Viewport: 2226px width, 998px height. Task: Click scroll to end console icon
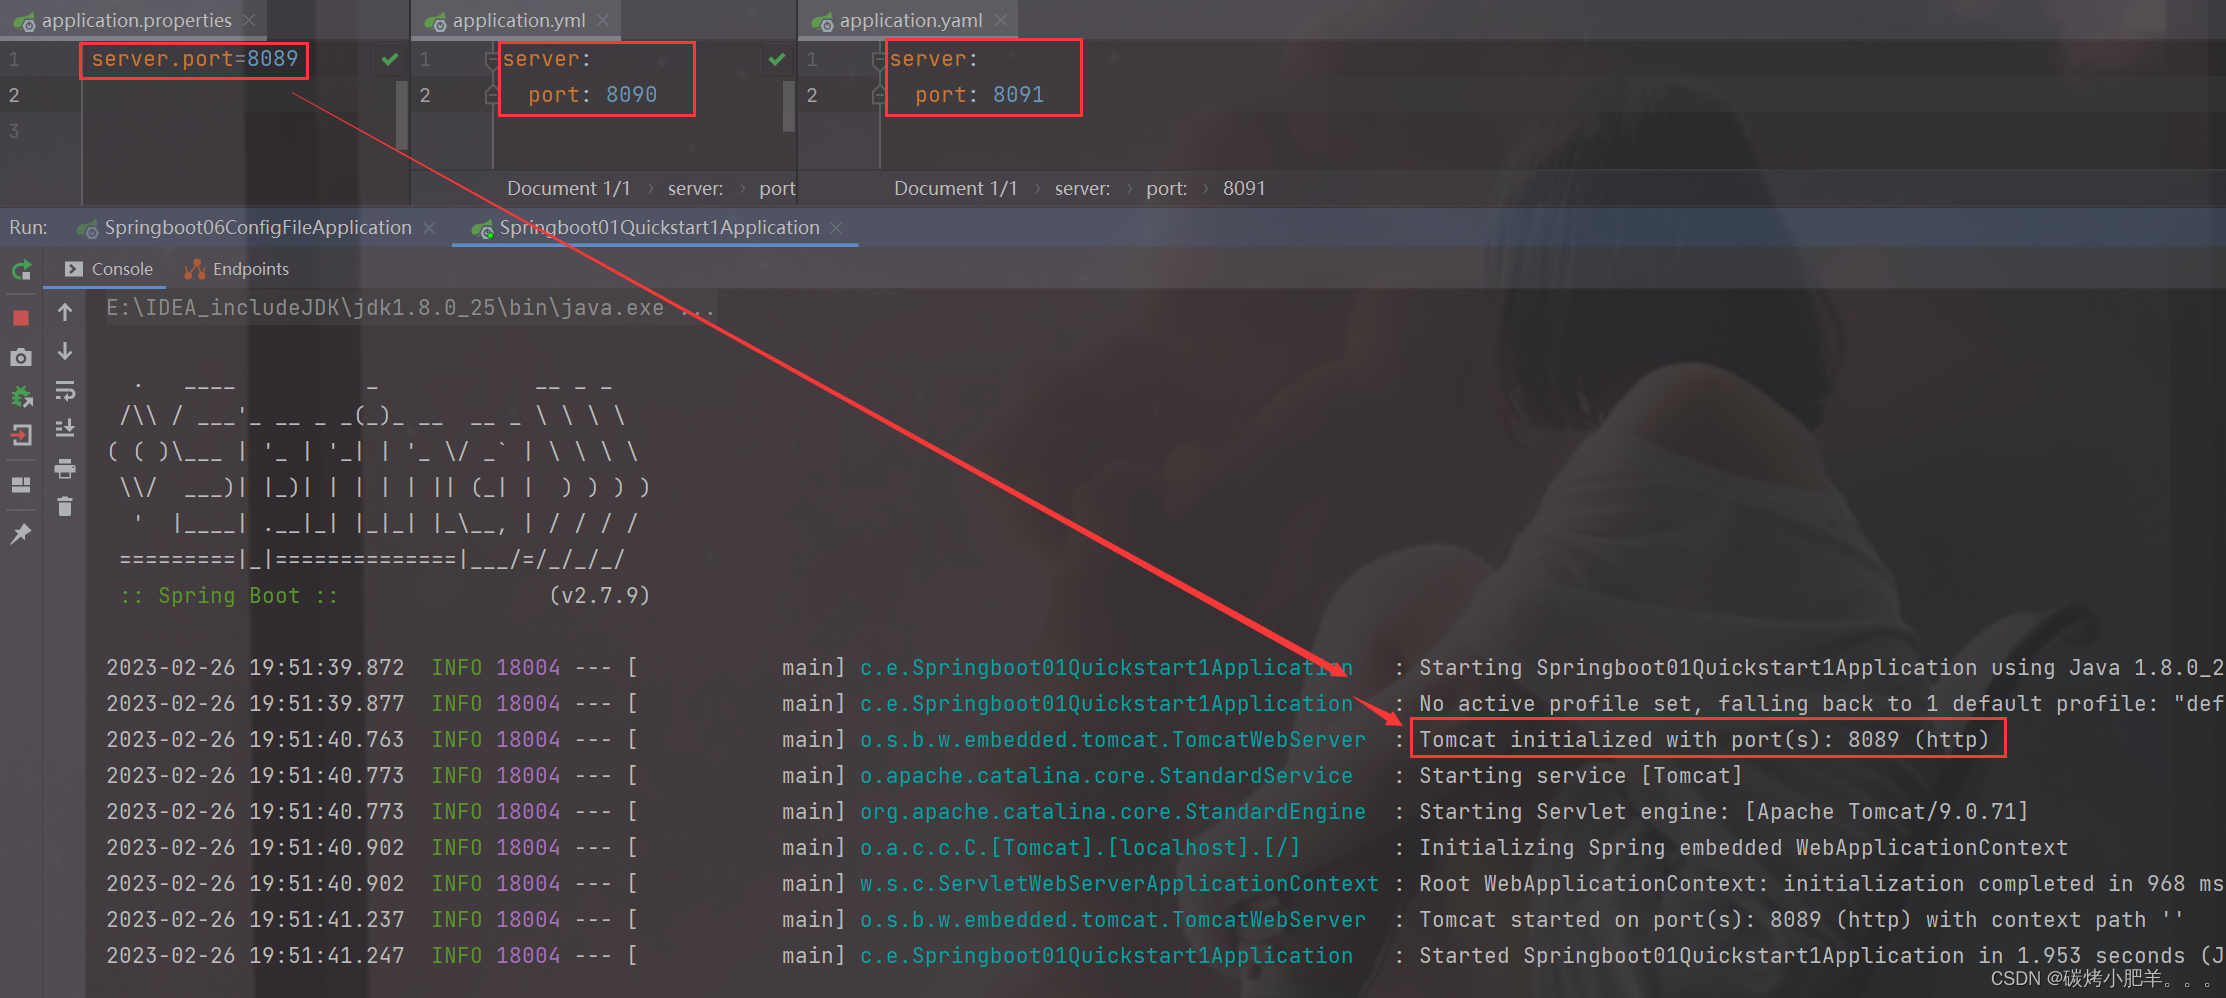pyautogui.click(x=65, y=428)
